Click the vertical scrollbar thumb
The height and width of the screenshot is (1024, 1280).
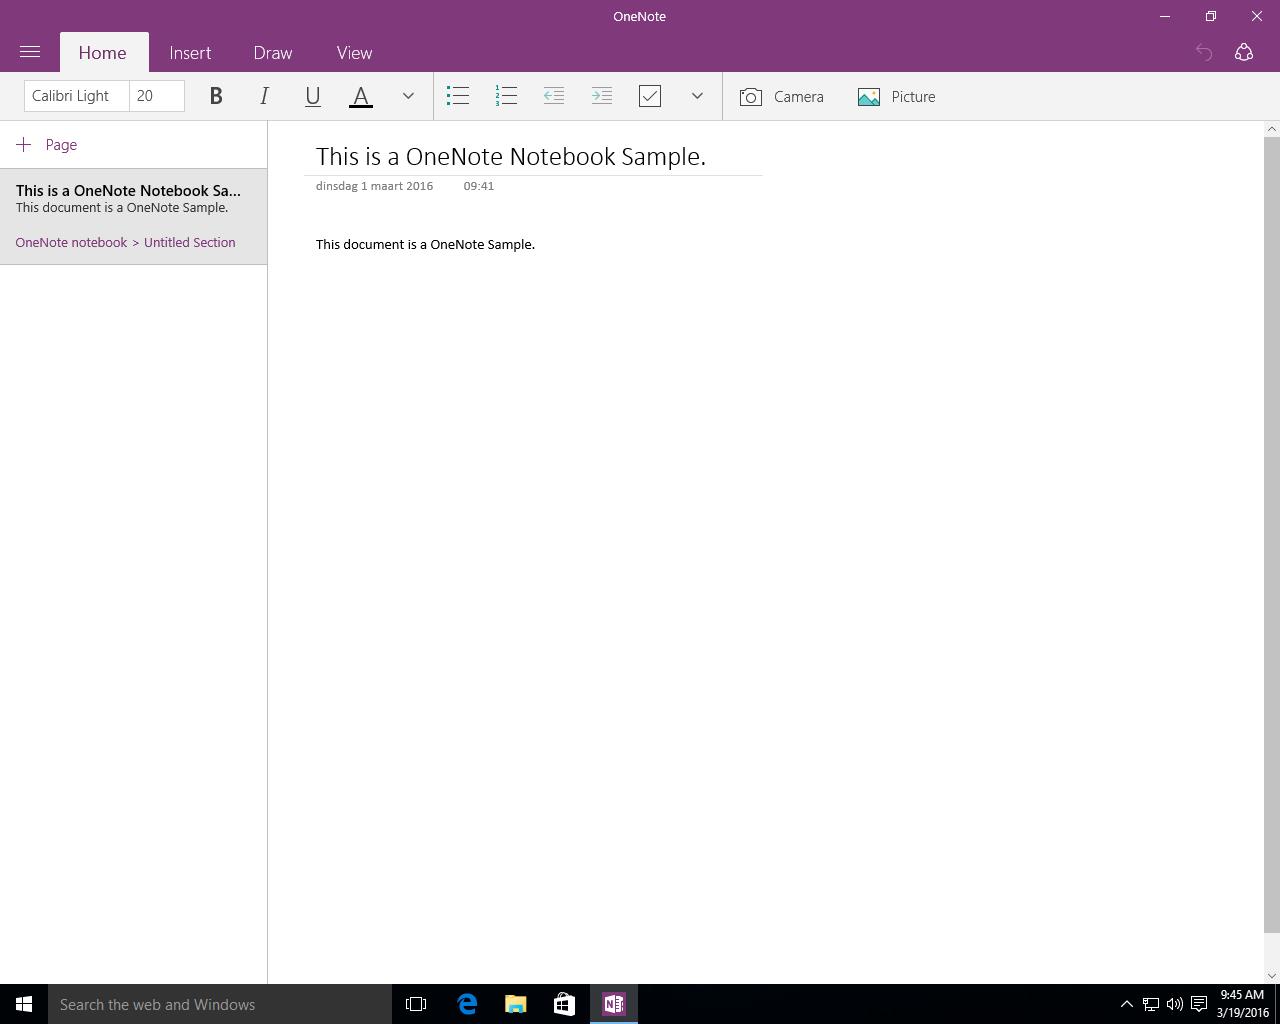(x=1272, y=535)
